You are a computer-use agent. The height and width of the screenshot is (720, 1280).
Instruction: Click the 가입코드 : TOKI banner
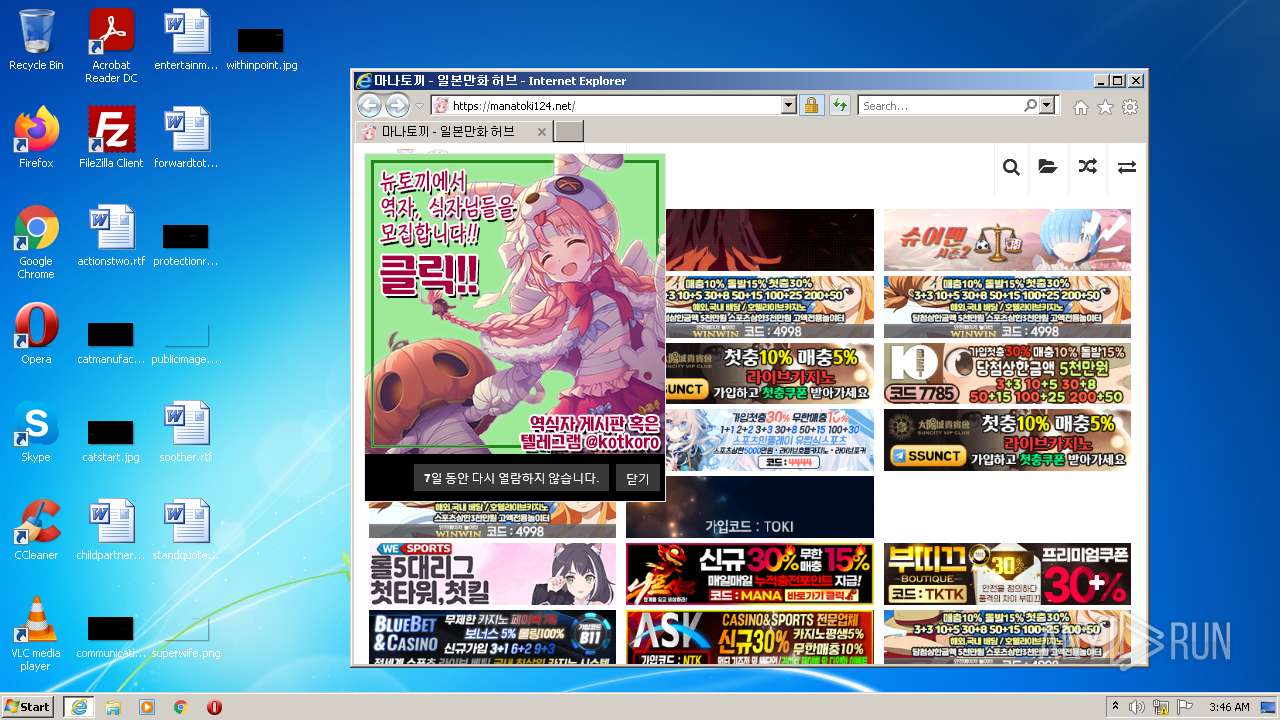(x=749, y=507)
